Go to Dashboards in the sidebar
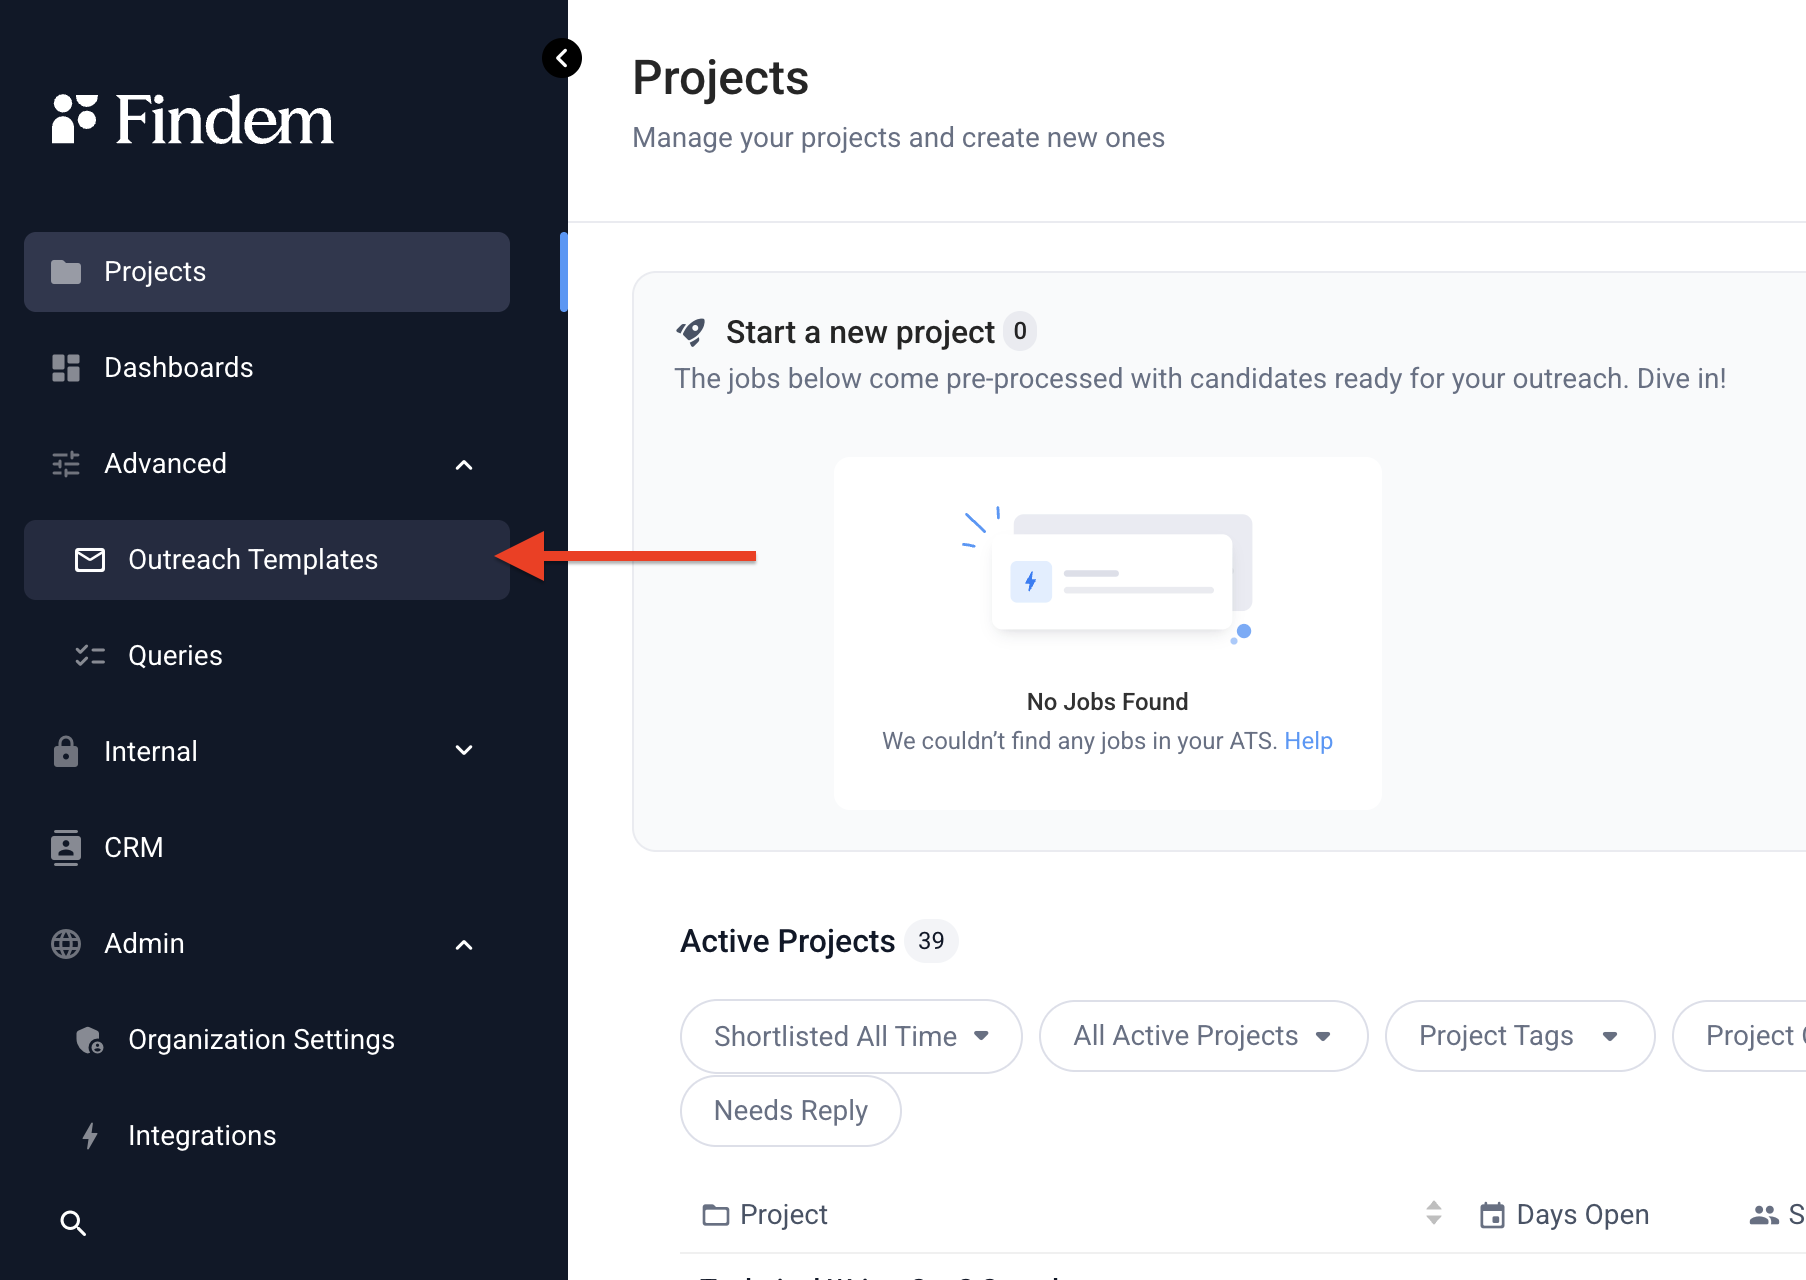 267,368
